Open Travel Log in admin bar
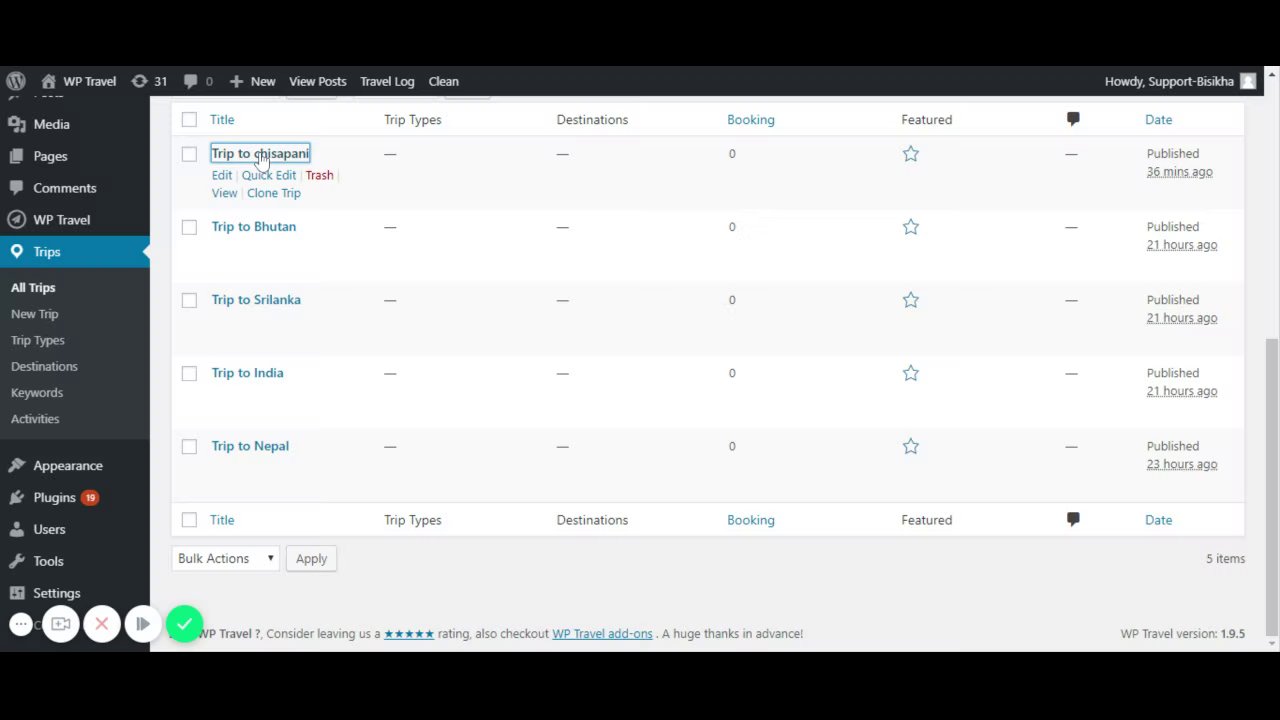The width and height of the screenshot is (1280, 720). tap(387, 81)
